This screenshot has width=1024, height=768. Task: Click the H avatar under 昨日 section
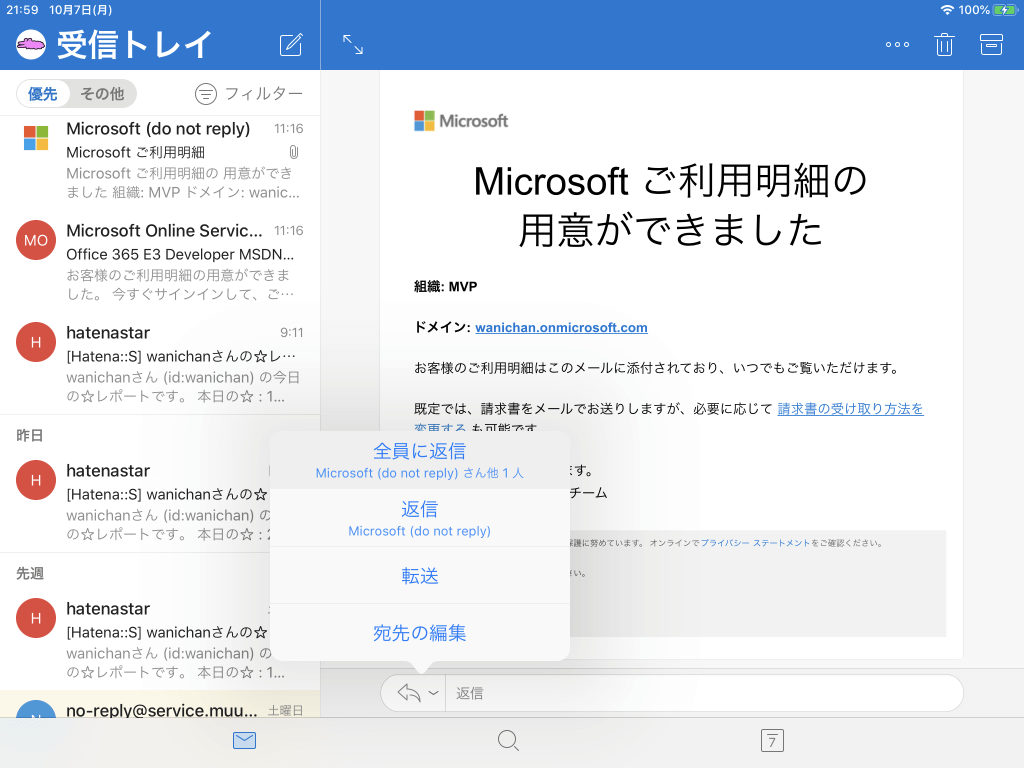click(x=36, y=480)
